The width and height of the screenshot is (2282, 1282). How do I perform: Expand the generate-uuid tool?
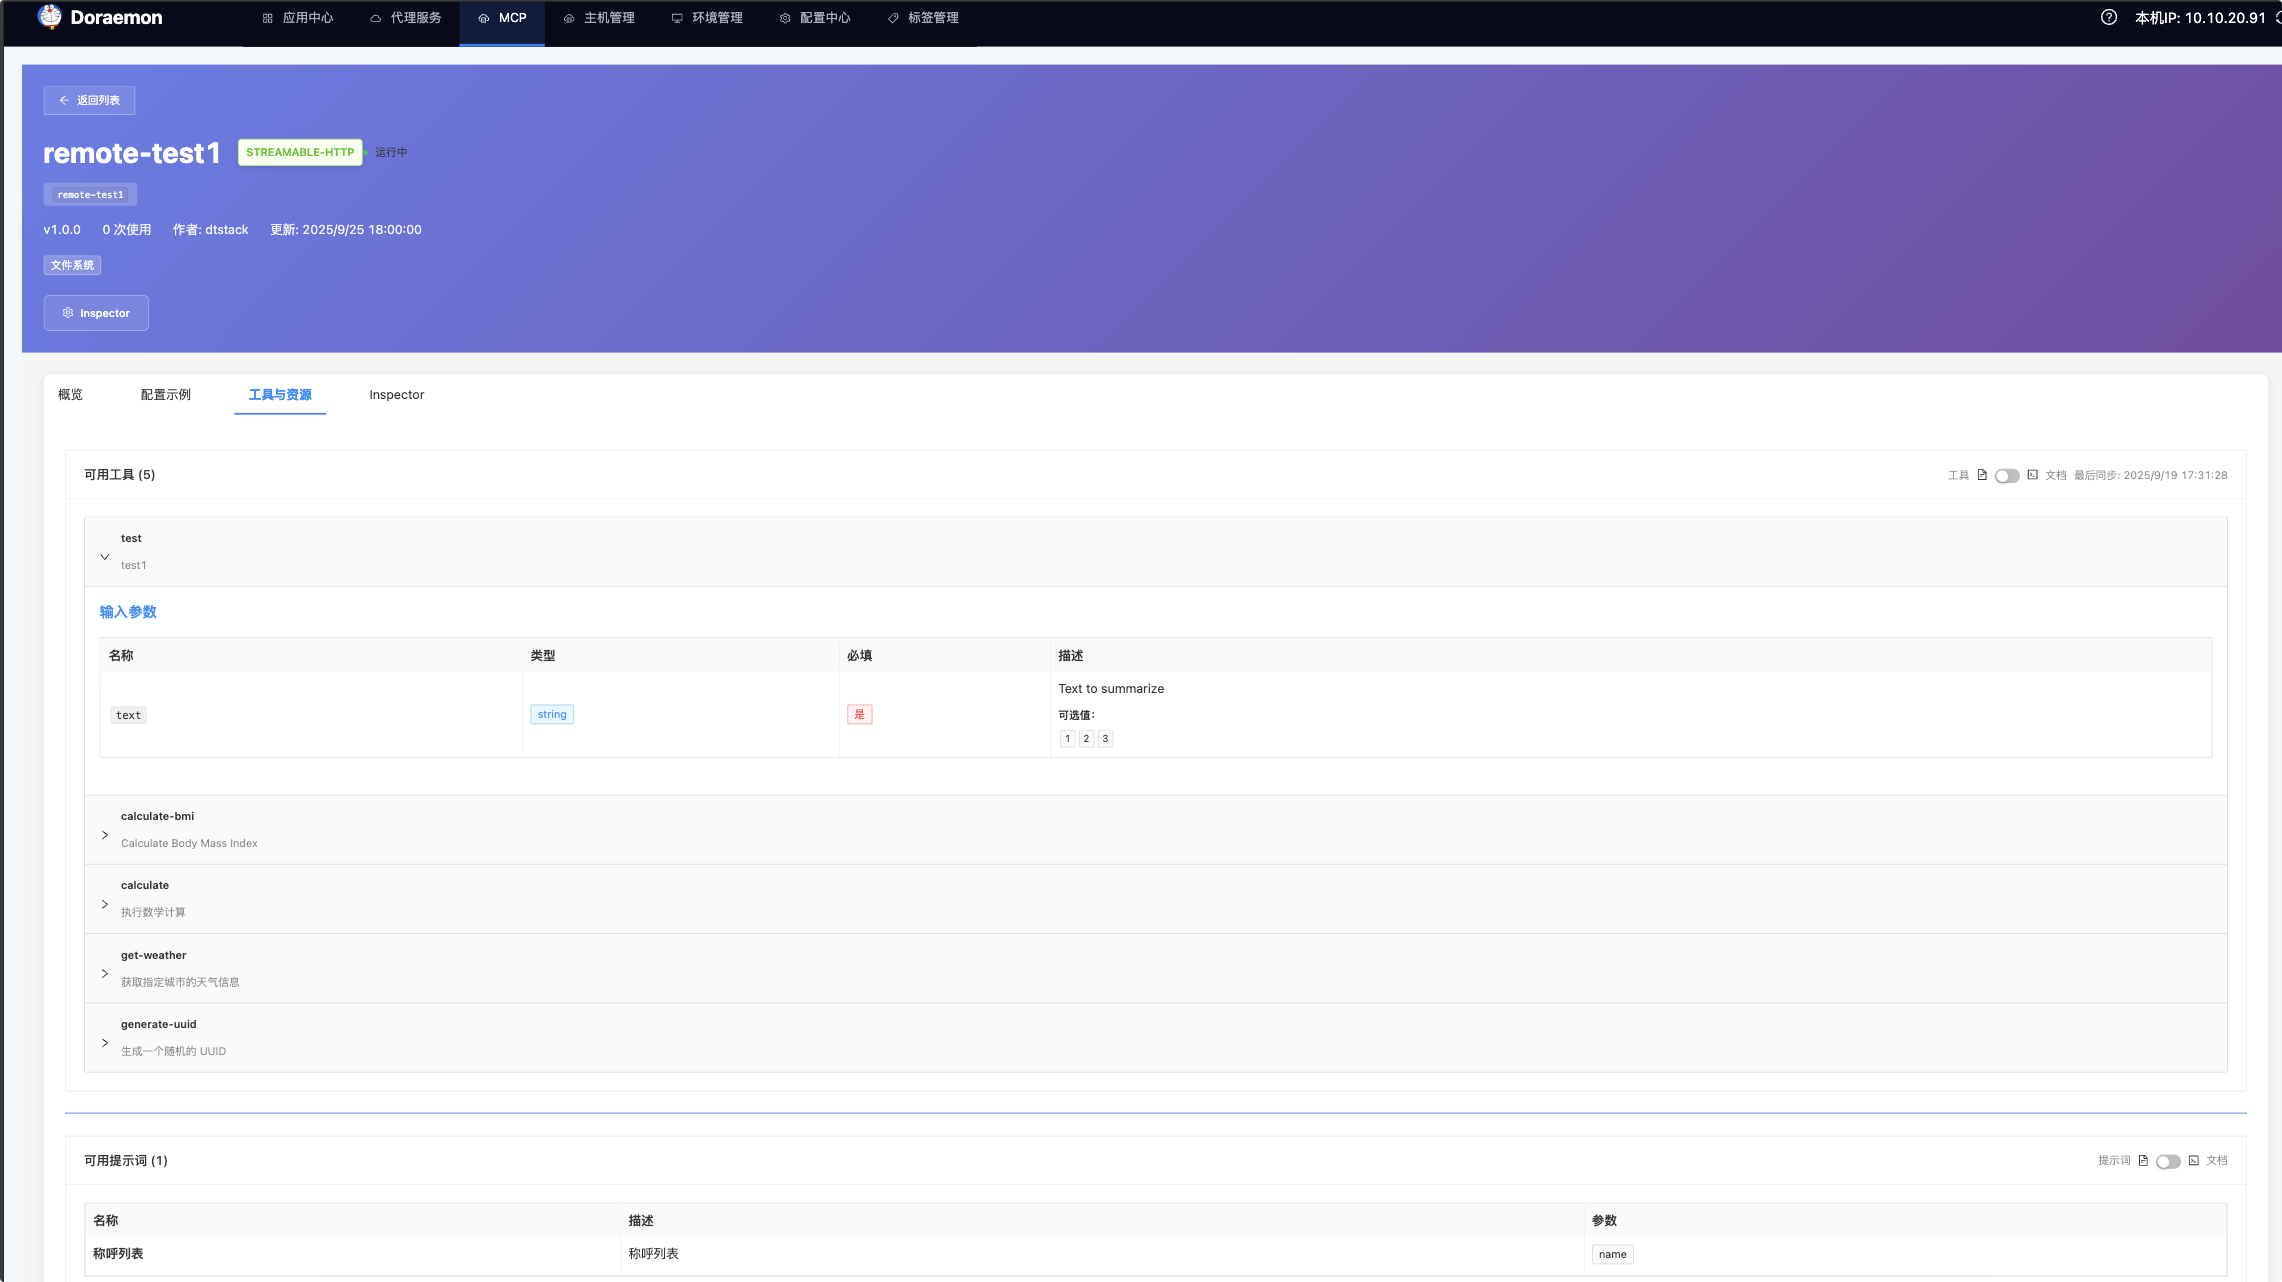coord(105,1043)
